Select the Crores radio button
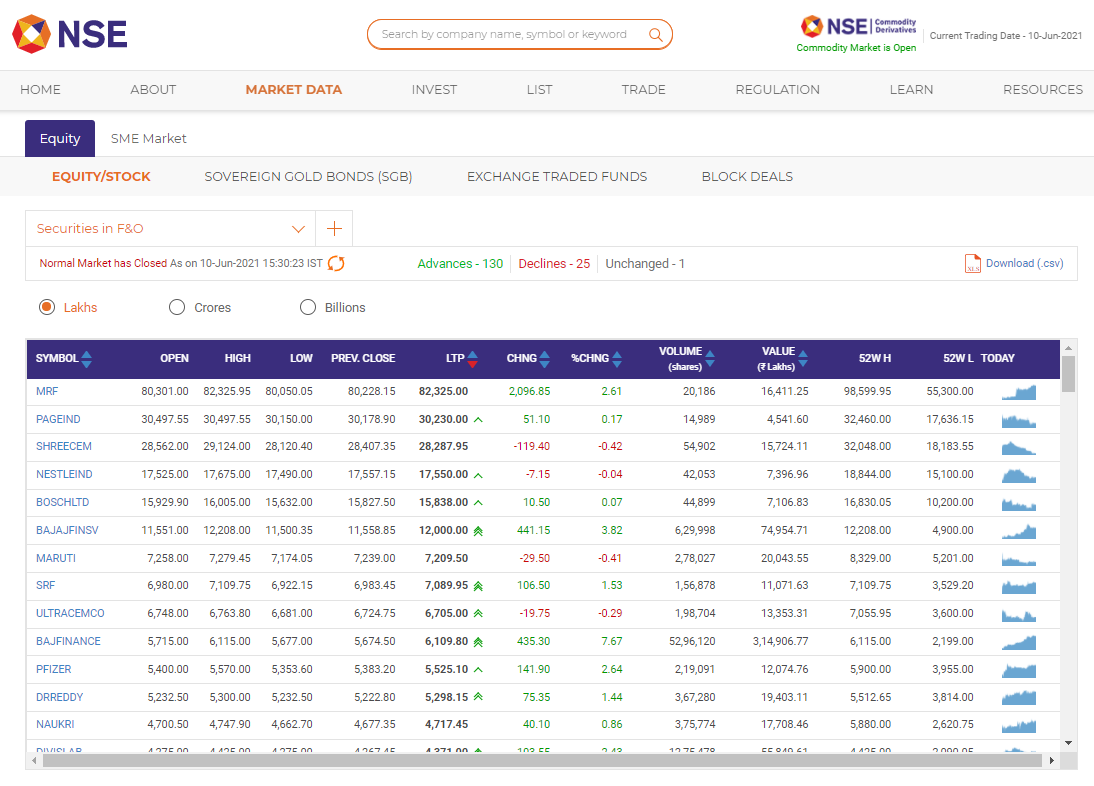Screen dimensions: 1094x786 click(177, 307)
